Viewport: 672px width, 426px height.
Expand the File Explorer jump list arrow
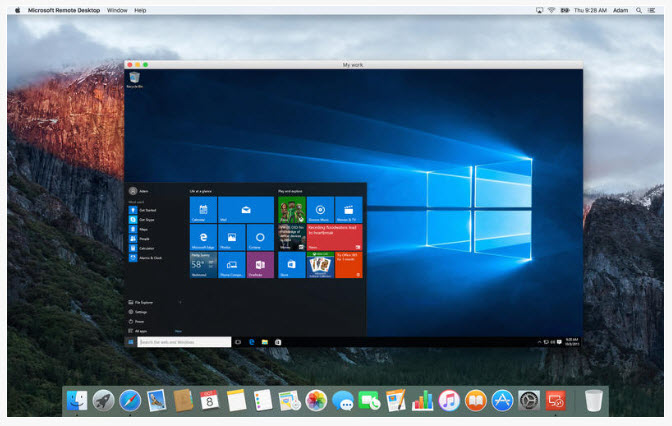point(180,301)
